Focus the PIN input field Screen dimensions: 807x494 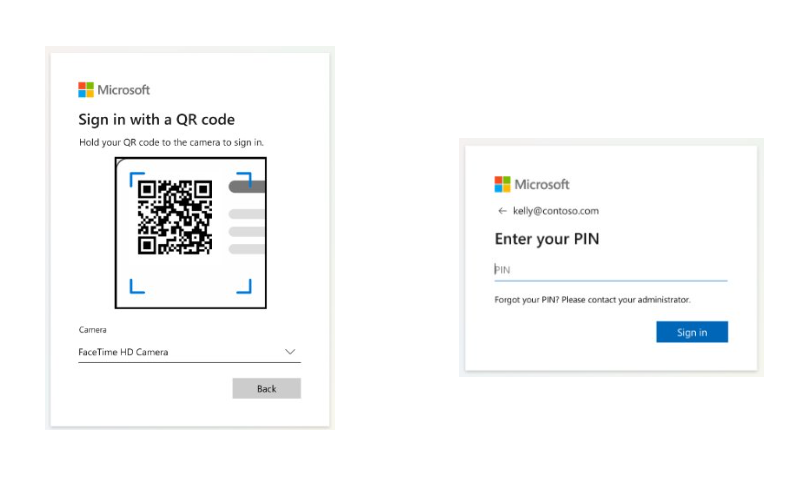click(x=611, y=270)
